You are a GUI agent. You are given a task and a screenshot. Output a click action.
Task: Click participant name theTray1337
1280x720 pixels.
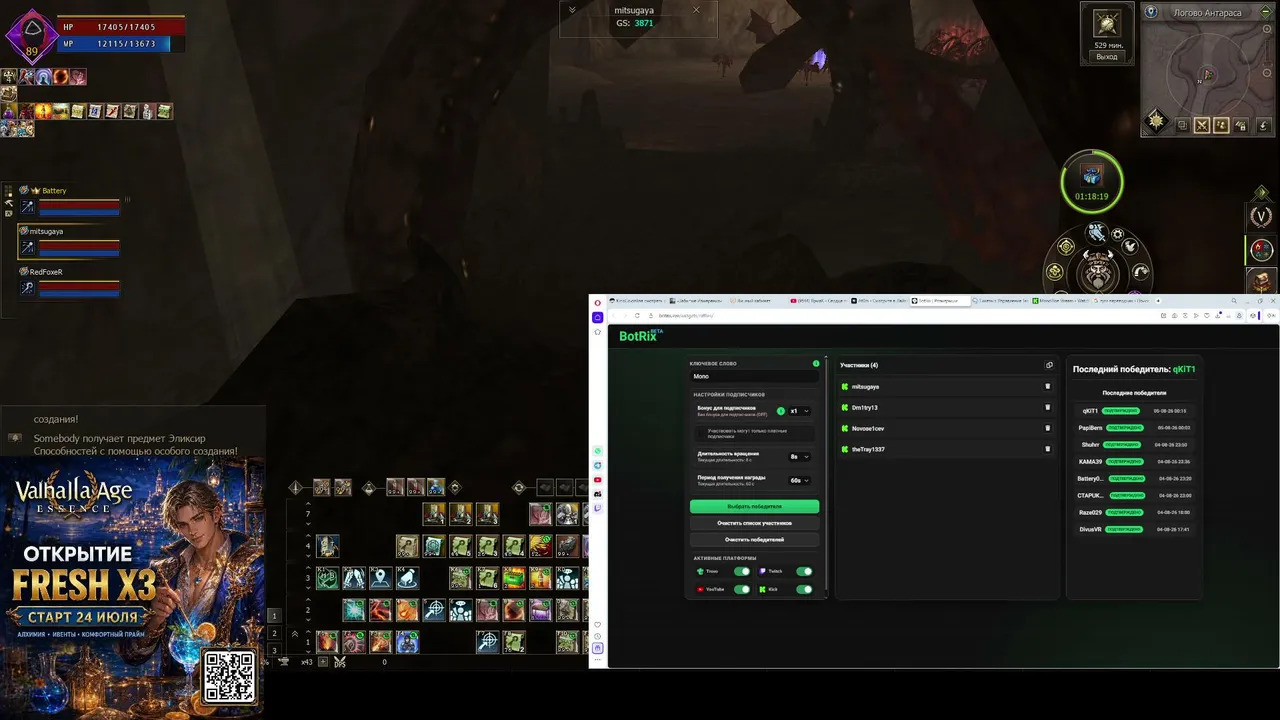(x=868, y=449)
